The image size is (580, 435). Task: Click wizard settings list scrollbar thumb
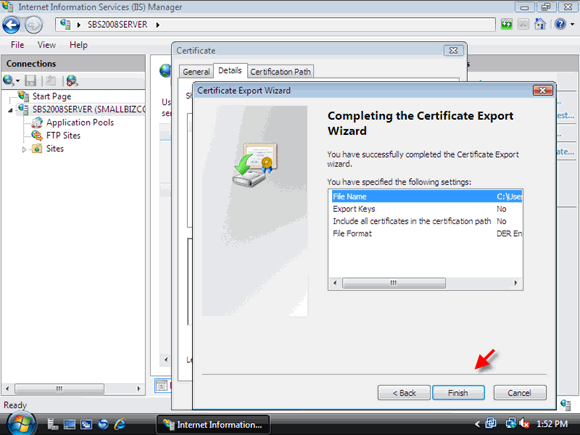pyautogui.click(x=394, y=283)
